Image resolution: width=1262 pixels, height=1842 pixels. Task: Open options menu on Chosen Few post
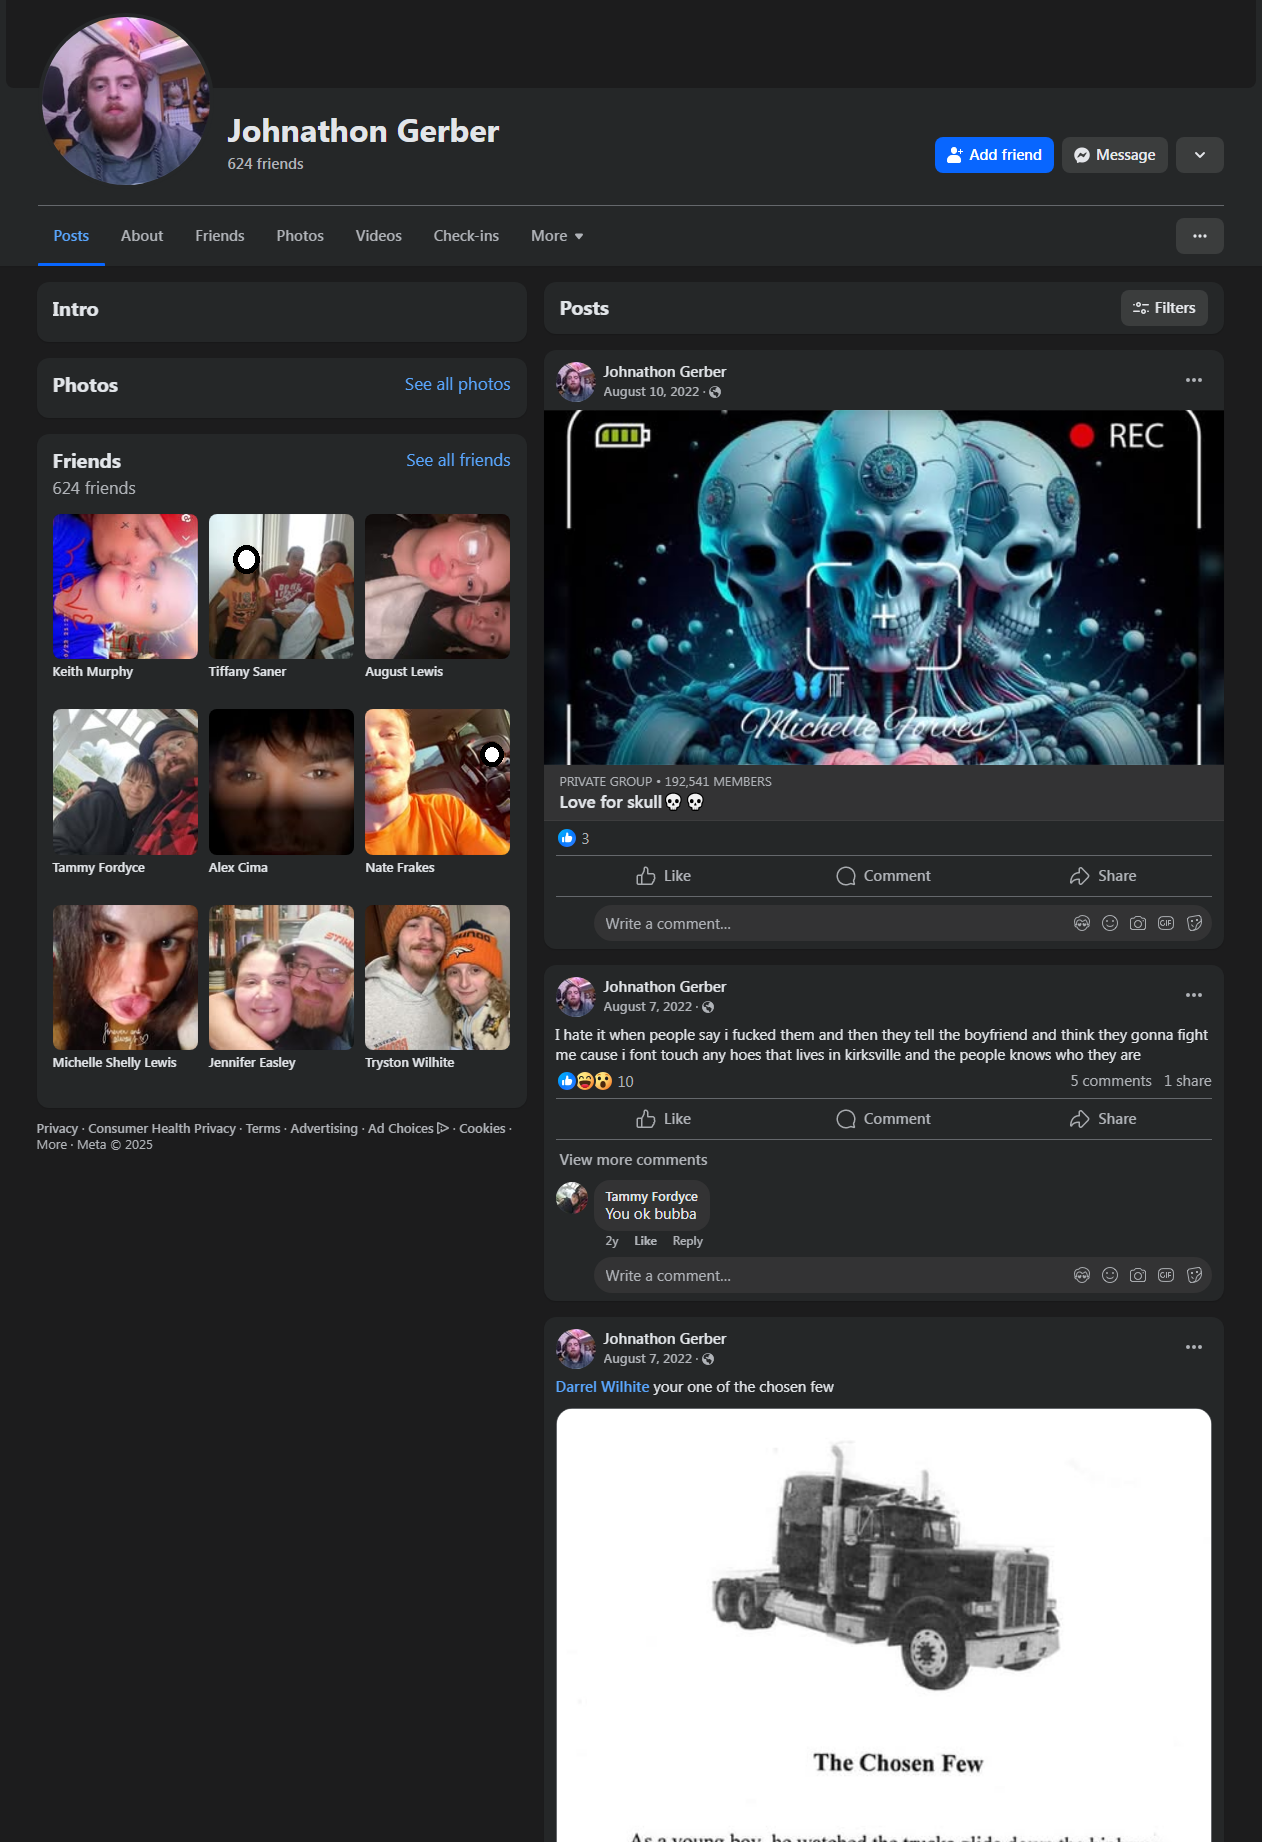[x=1194, y=1347]
